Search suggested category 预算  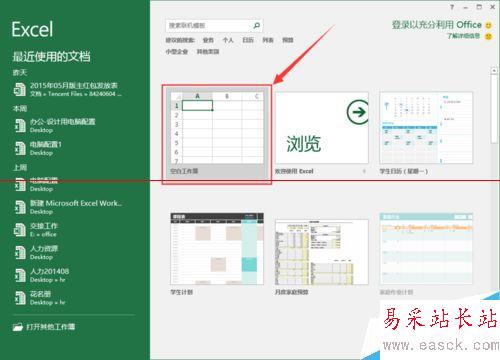point(288,40)
